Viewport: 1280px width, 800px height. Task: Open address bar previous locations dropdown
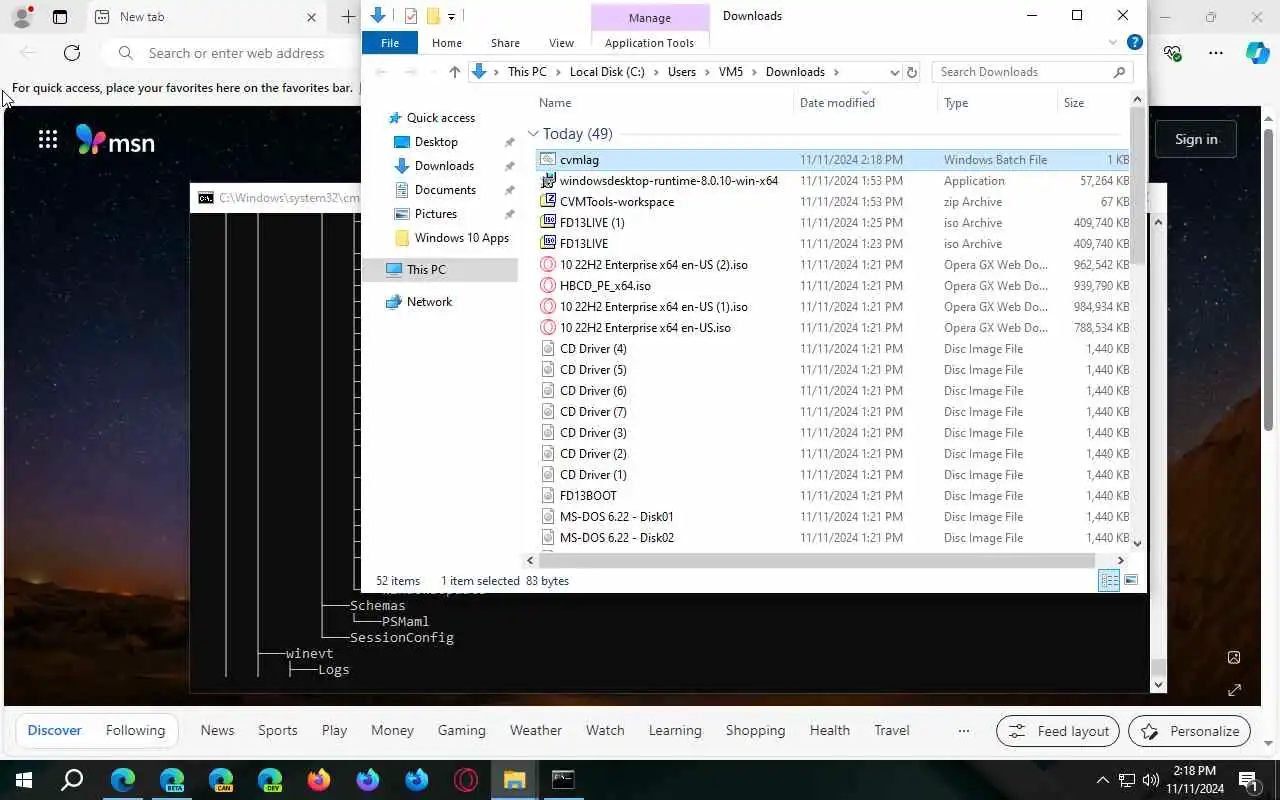click(894, 72)
